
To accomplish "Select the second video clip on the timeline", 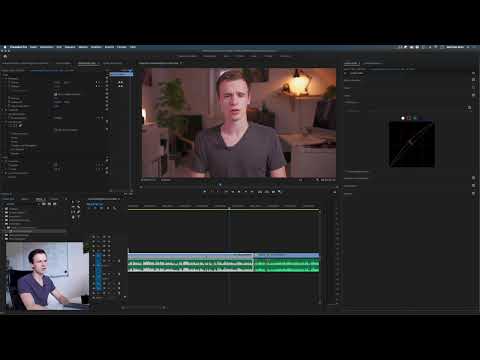I will [x=287, y=255].
